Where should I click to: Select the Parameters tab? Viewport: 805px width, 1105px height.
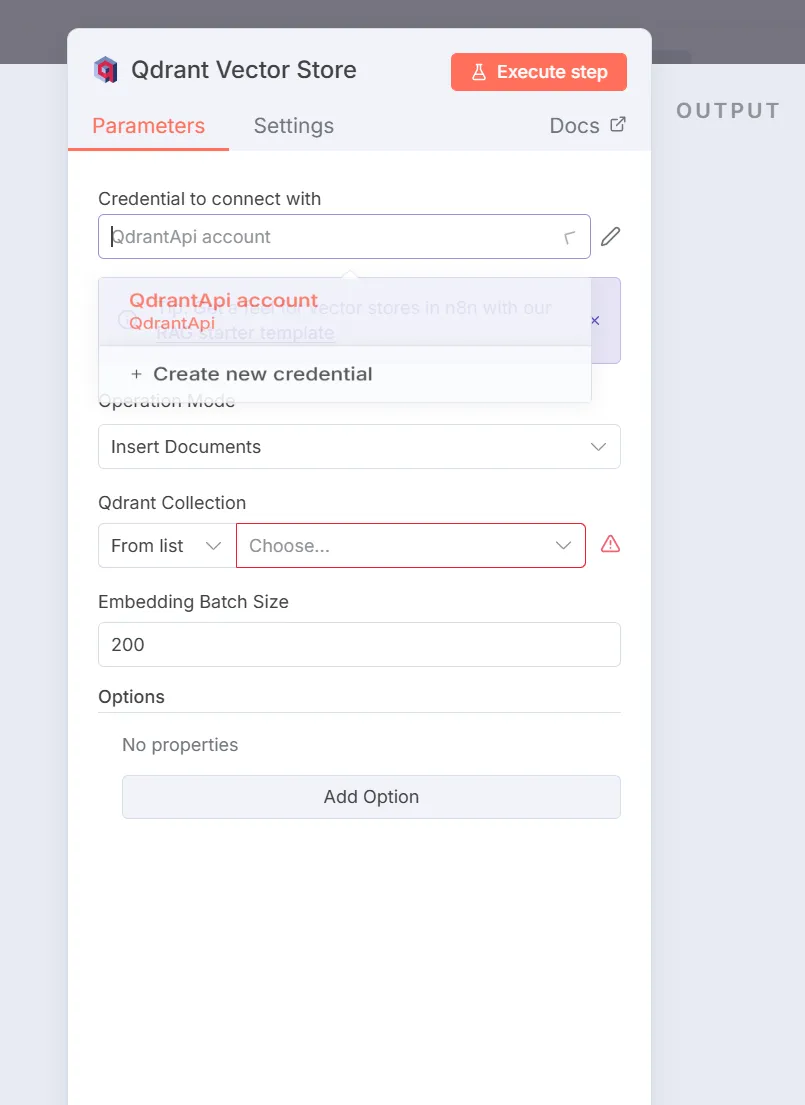coord(149,125)
